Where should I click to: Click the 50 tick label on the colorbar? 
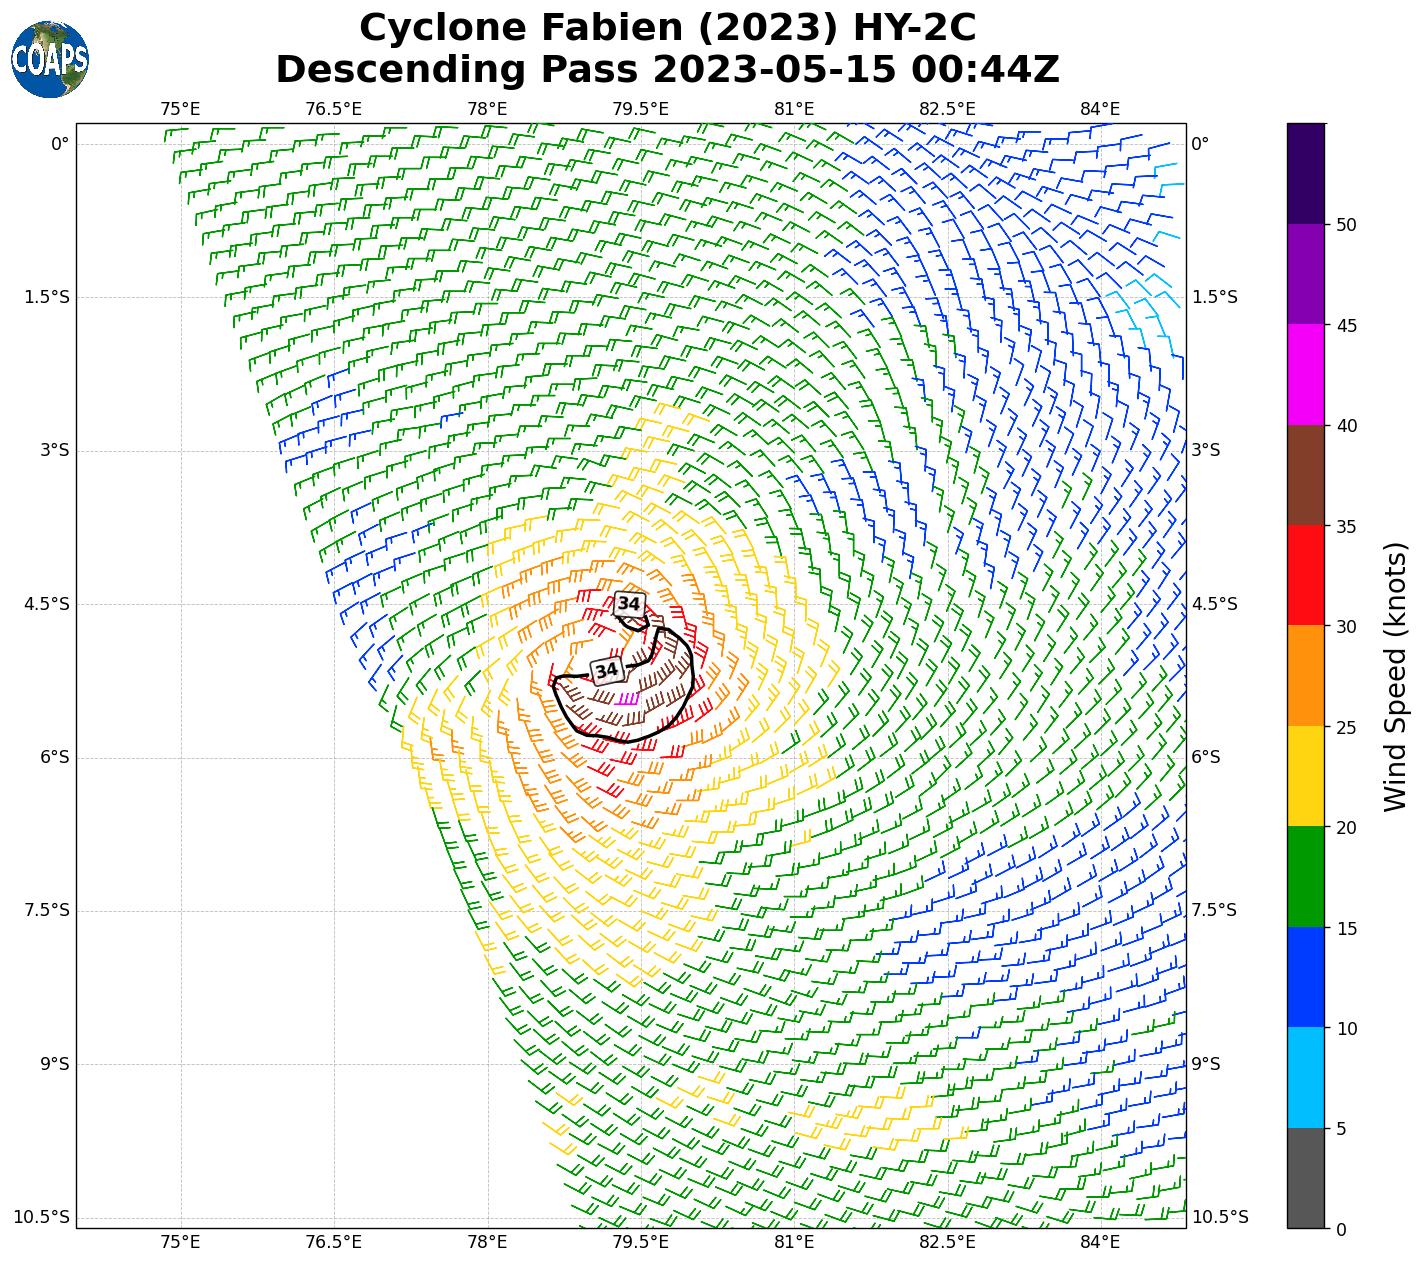pyautogui.click(x=1346, y=225)
